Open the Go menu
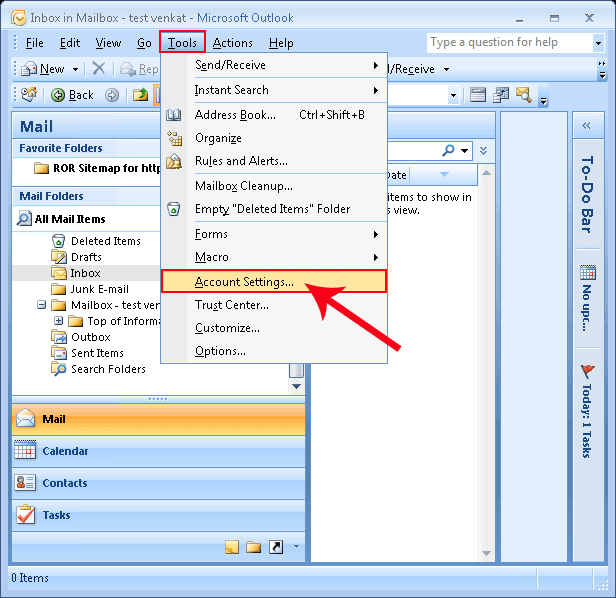 pos(144,43)
